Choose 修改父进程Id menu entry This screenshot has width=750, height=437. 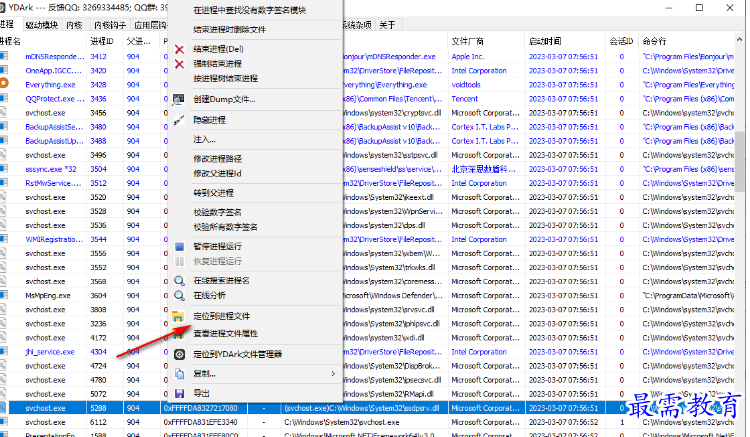218,174
